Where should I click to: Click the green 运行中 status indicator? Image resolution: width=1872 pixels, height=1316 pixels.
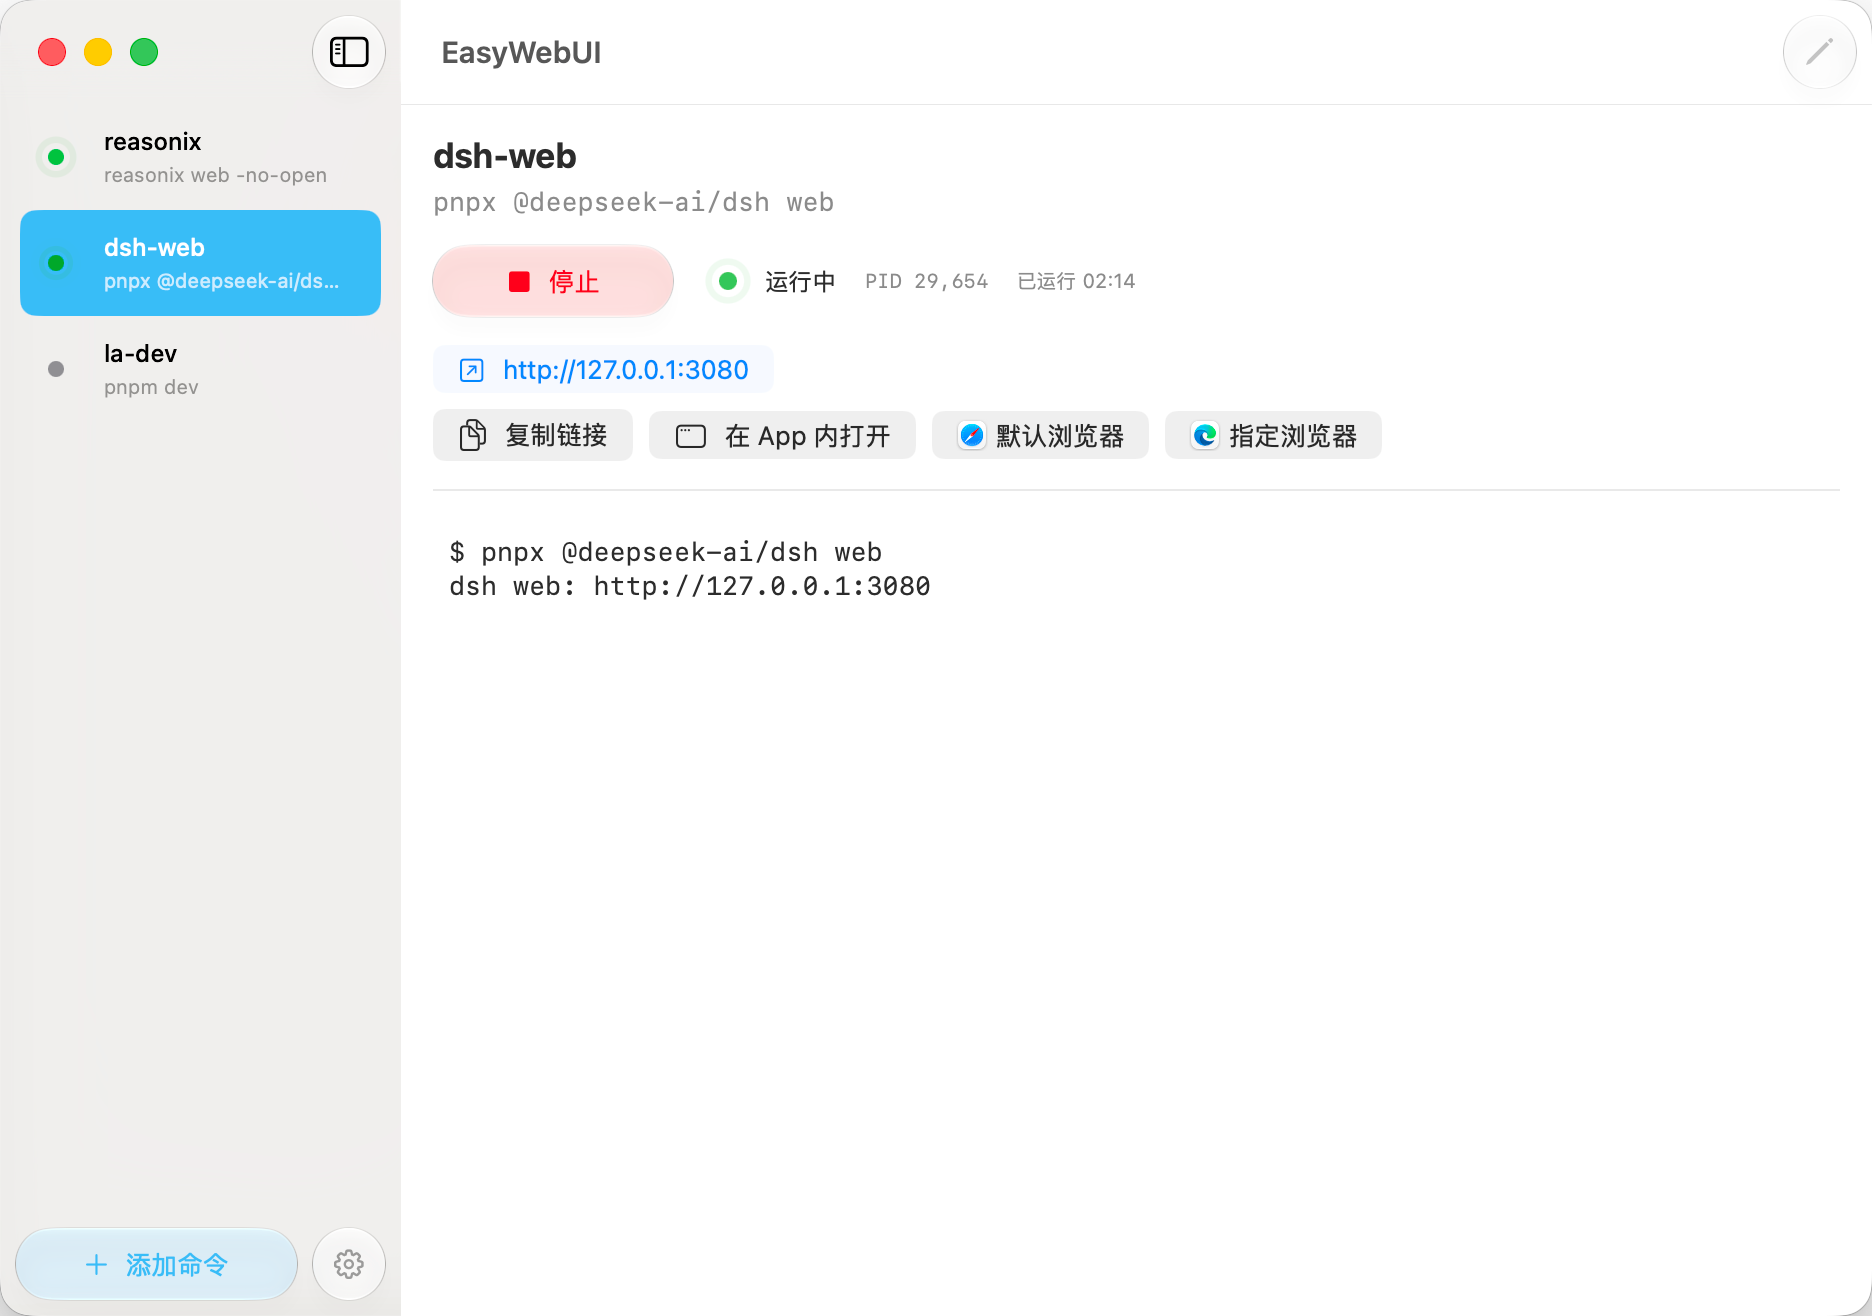coord(728,281)
